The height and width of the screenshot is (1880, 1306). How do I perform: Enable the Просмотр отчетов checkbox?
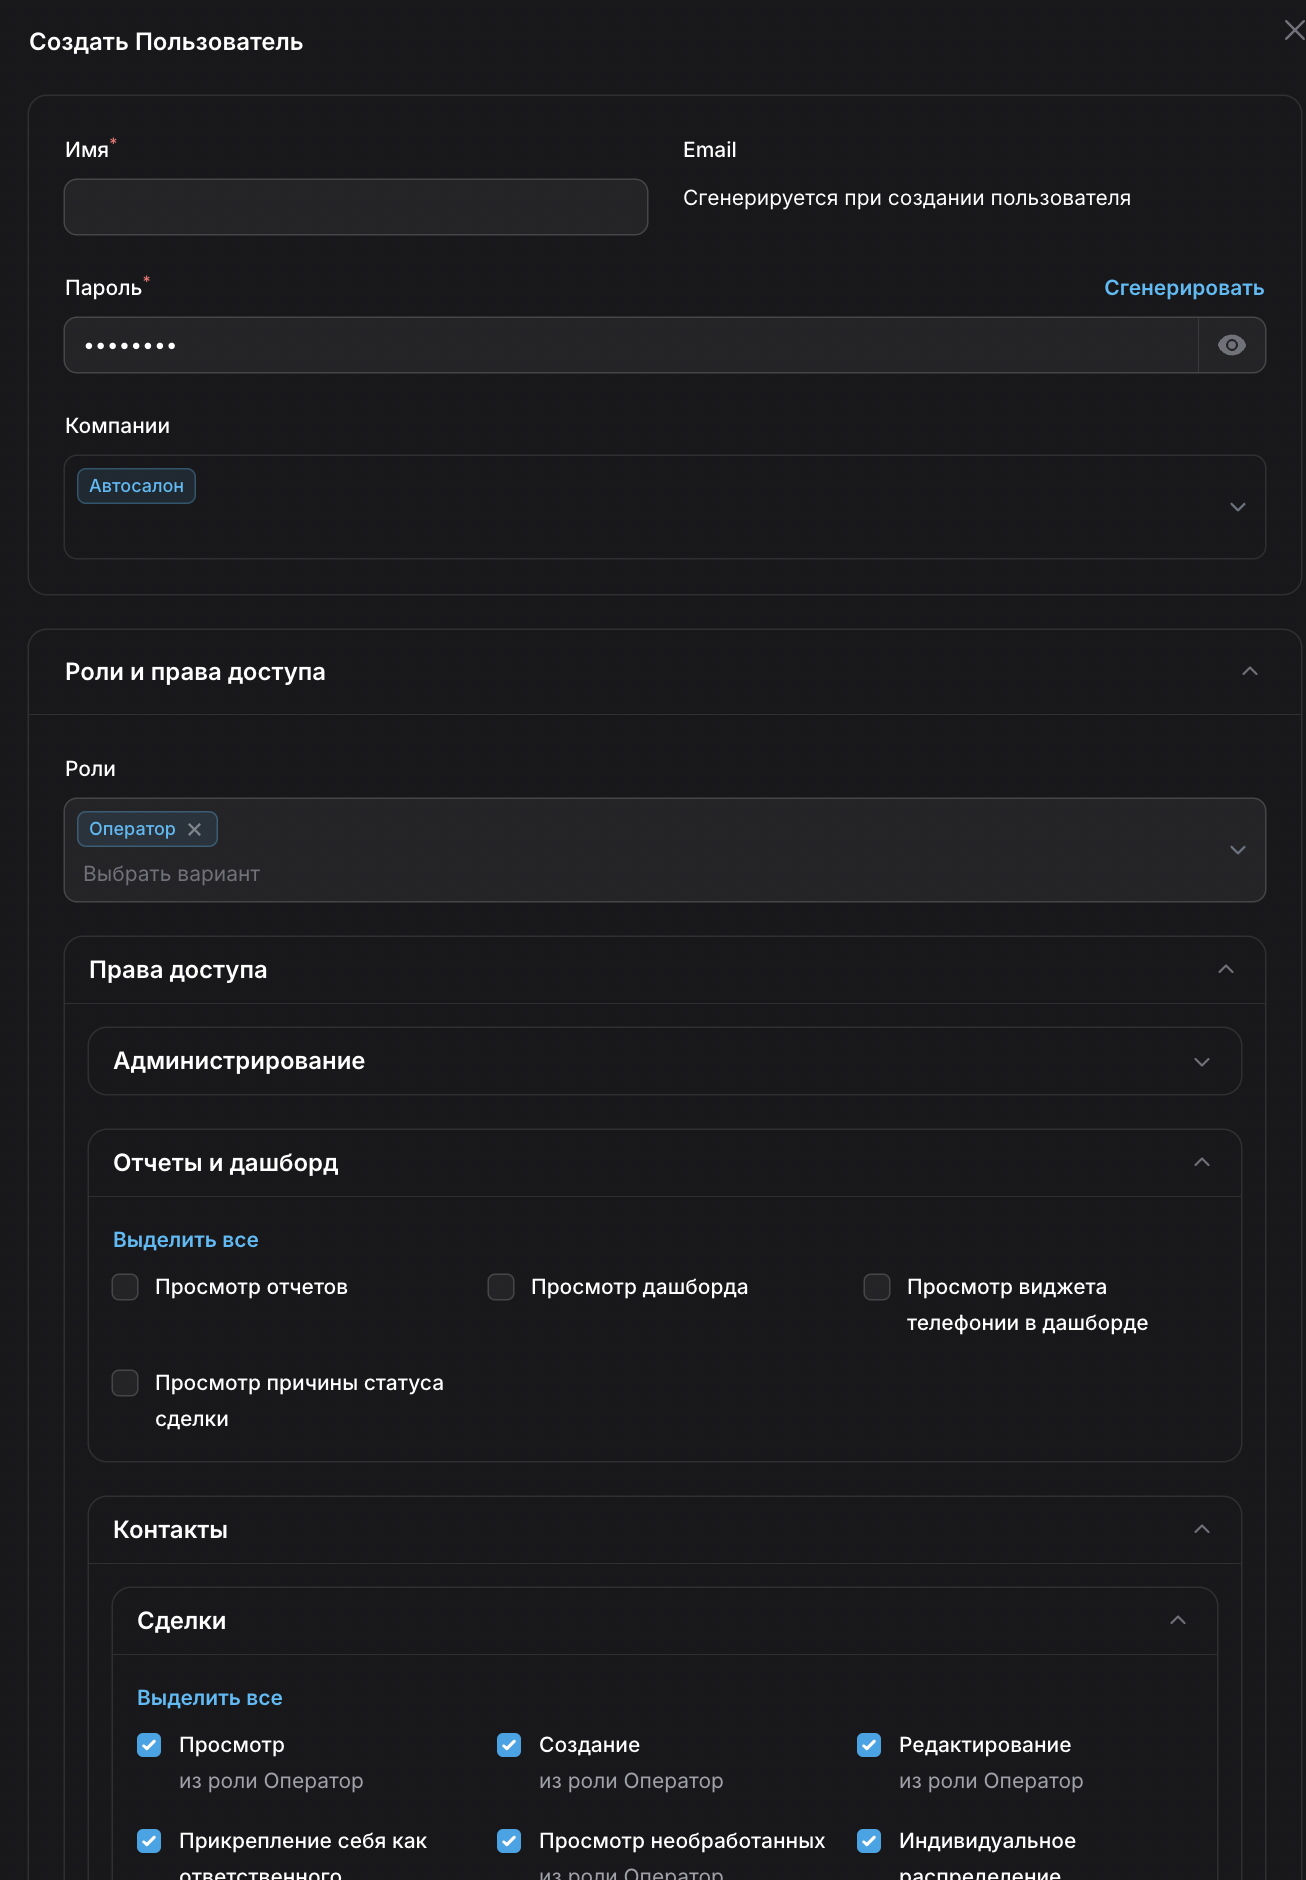pos(125,1287)
